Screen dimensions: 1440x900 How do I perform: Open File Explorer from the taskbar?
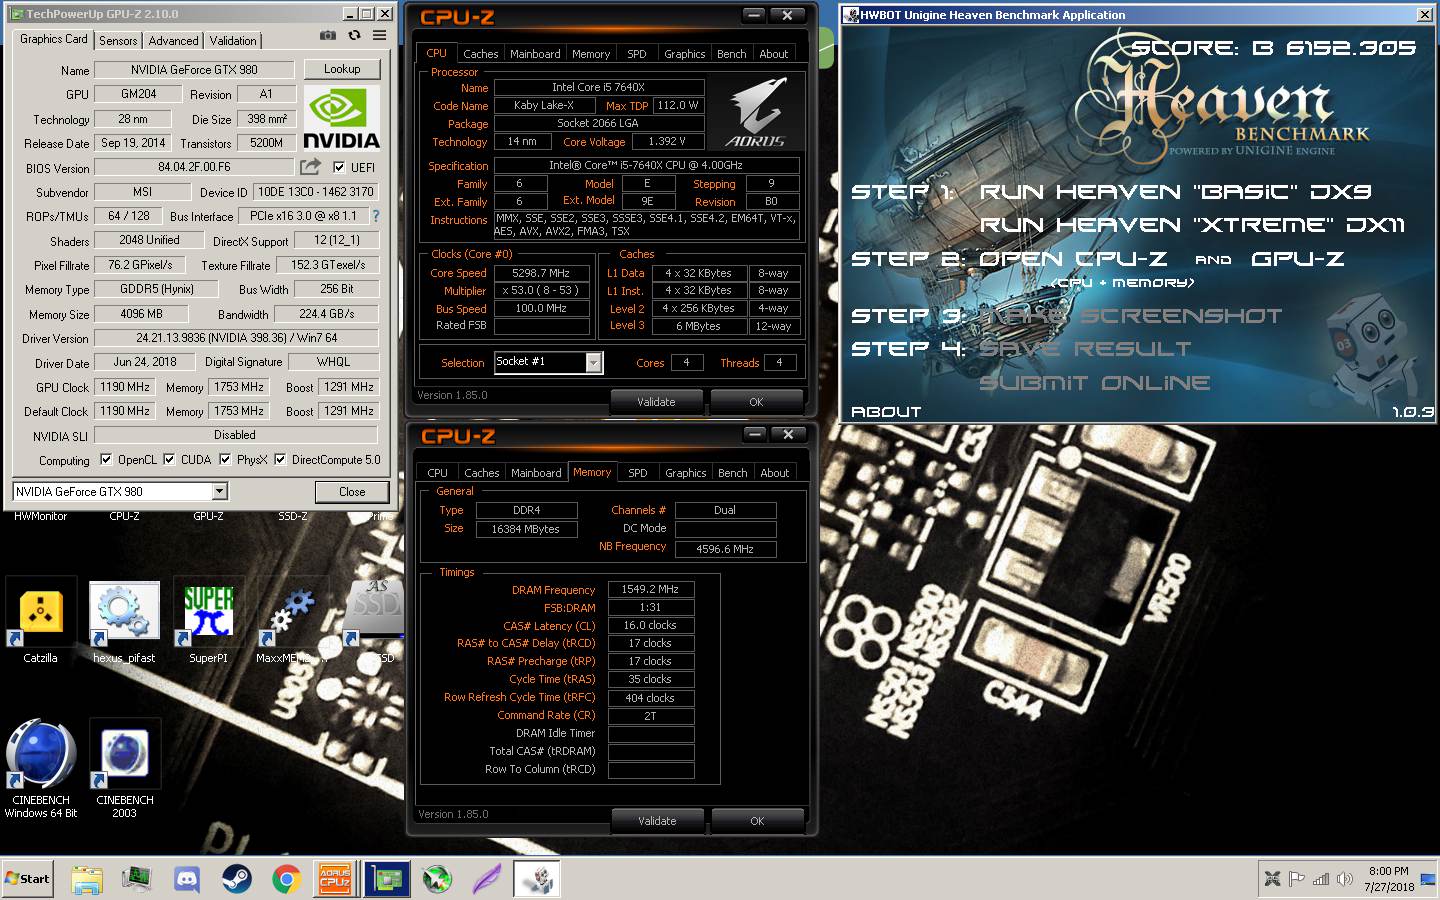click(87, 879)
